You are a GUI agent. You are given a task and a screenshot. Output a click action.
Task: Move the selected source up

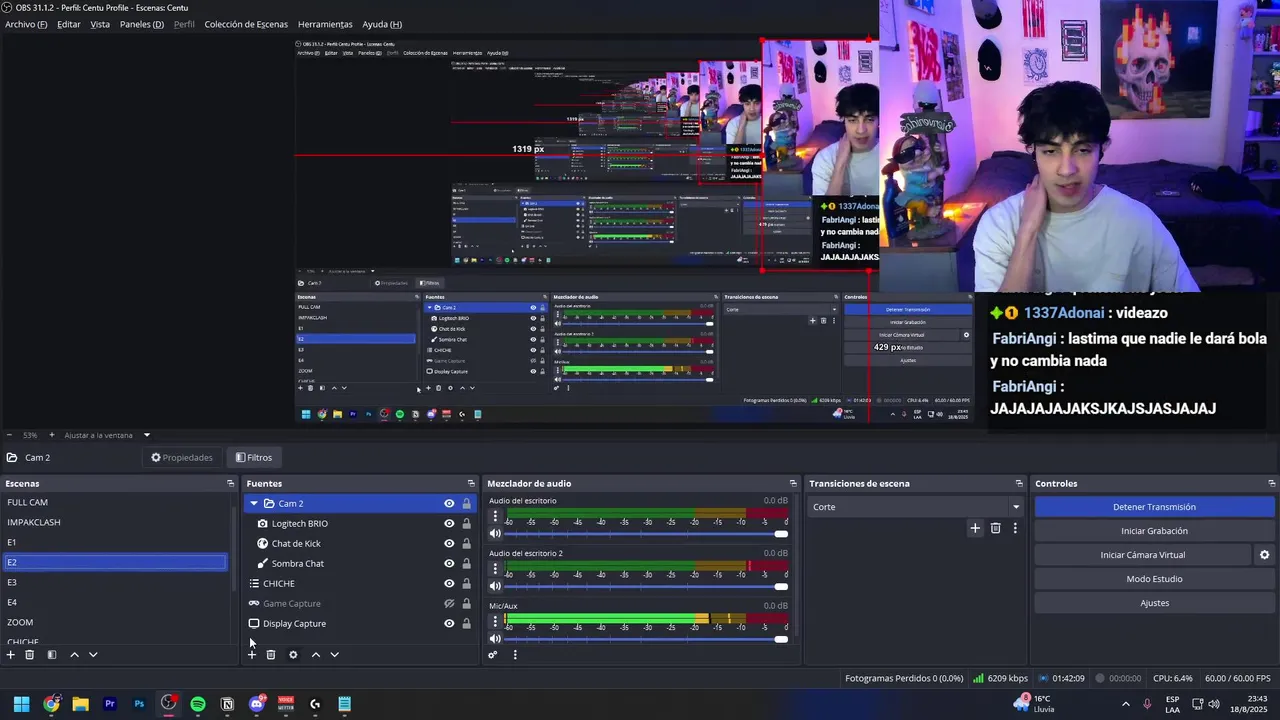pos(315,655)
